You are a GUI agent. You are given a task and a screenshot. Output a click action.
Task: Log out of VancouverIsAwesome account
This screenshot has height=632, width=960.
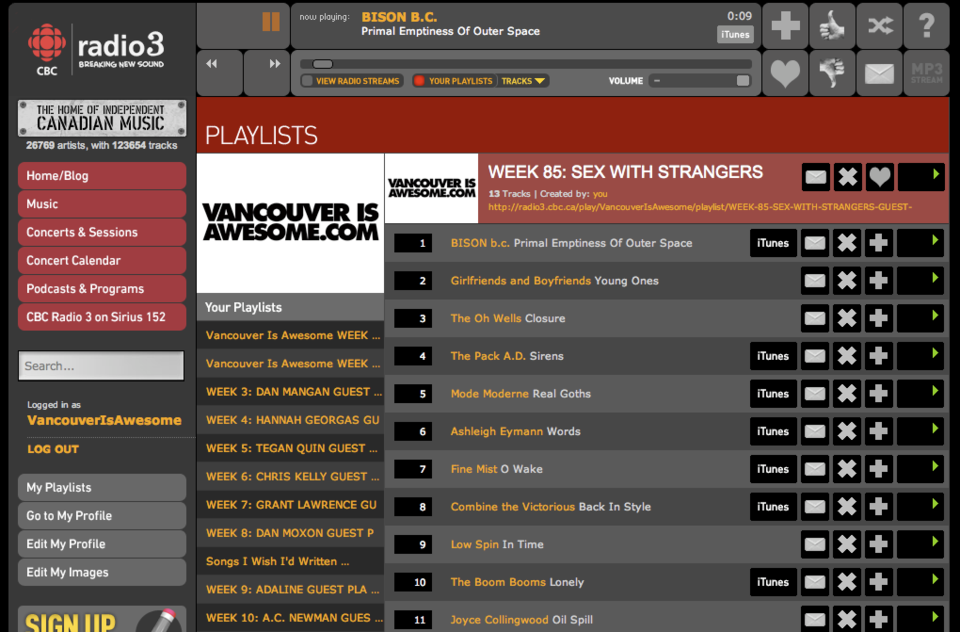[53, 449]
